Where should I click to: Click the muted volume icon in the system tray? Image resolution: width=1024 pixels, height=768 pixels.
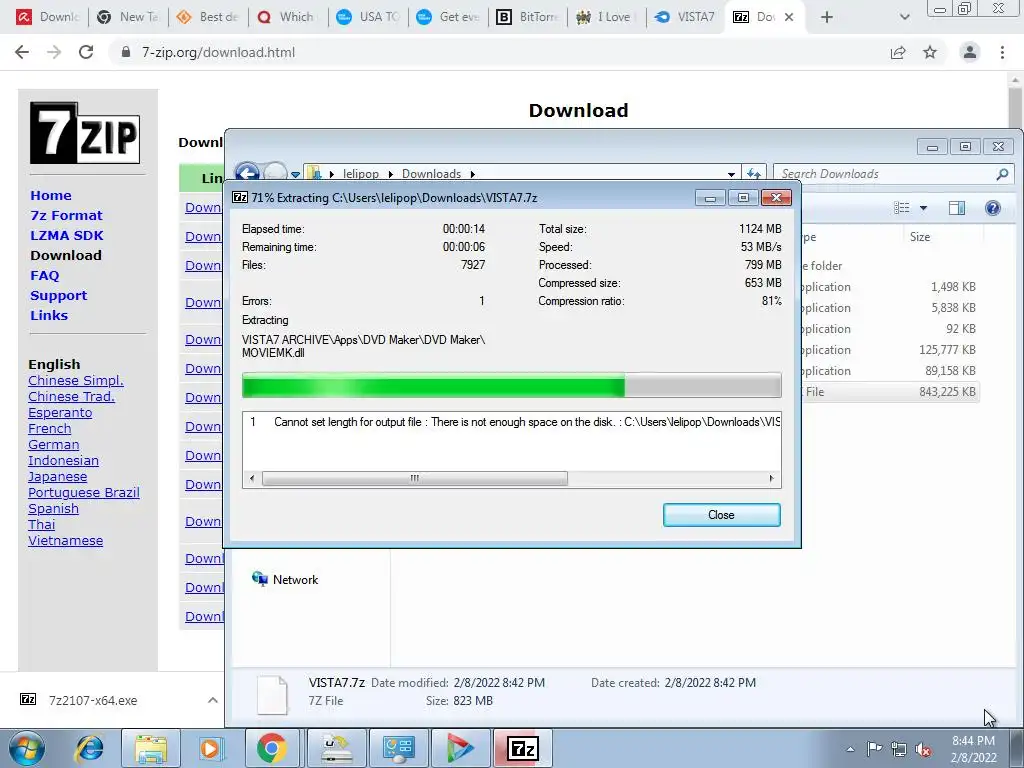click(x=923, y=749)
